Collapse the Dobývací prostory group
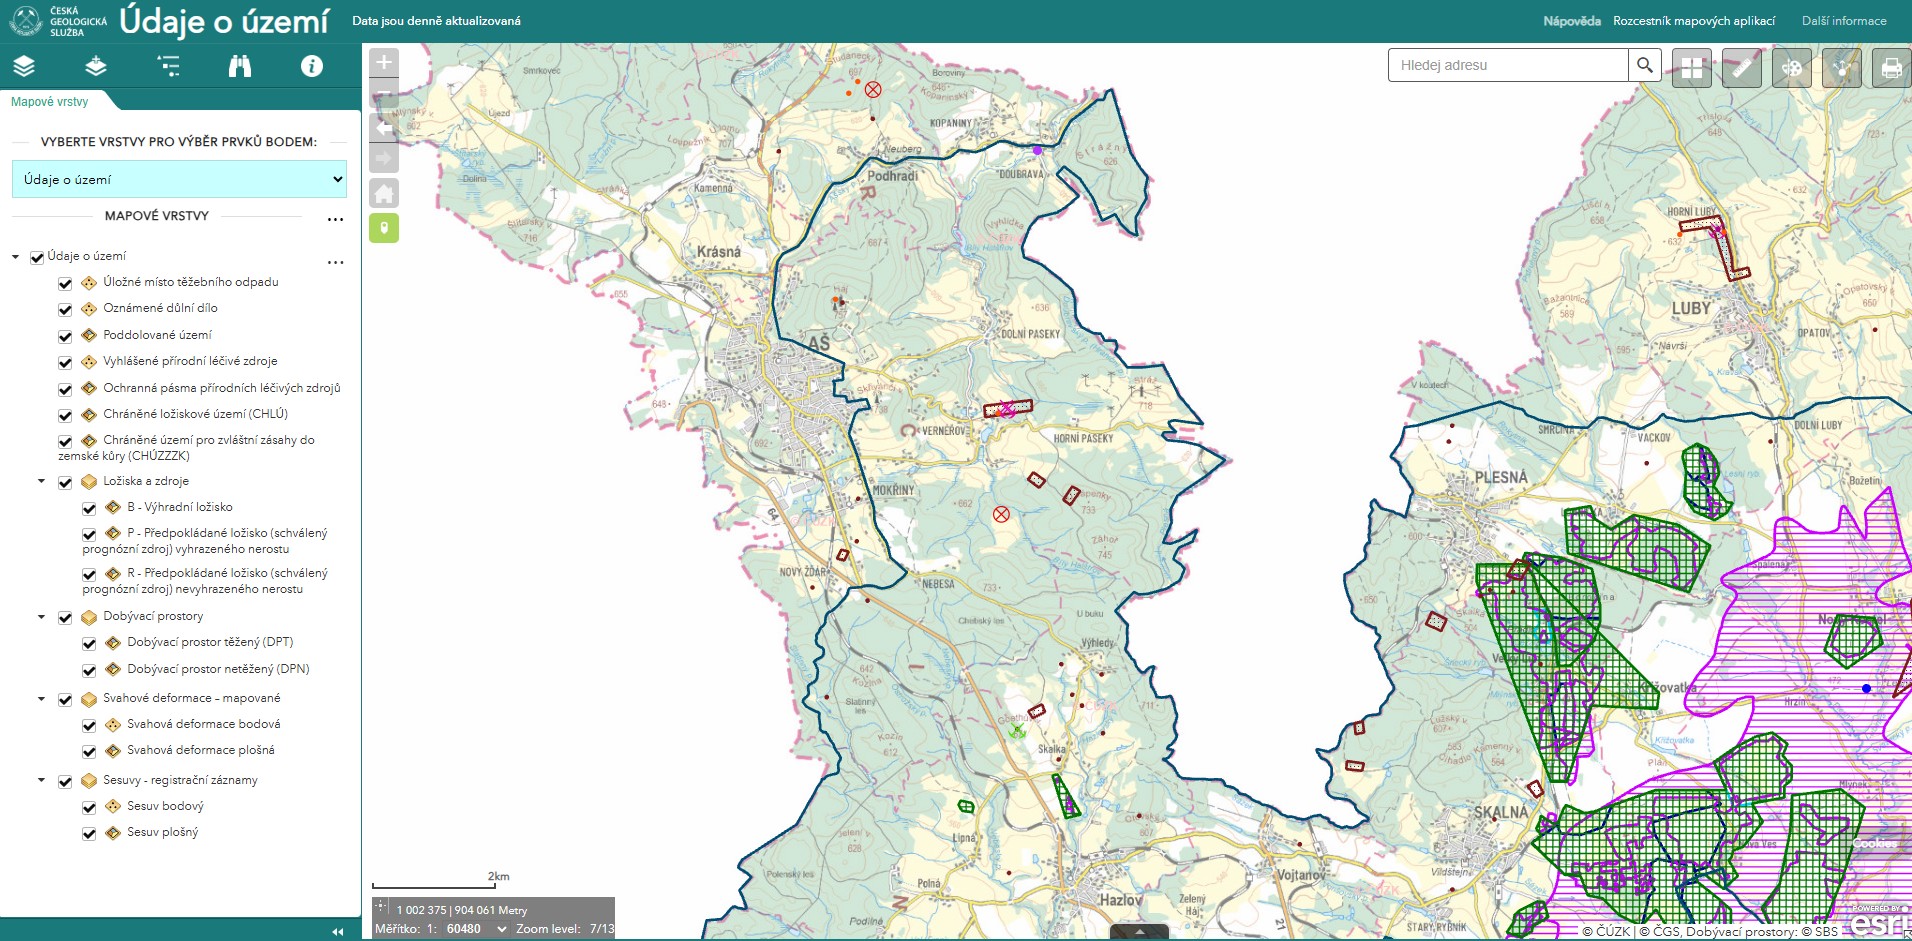 (x=42, y=617)
